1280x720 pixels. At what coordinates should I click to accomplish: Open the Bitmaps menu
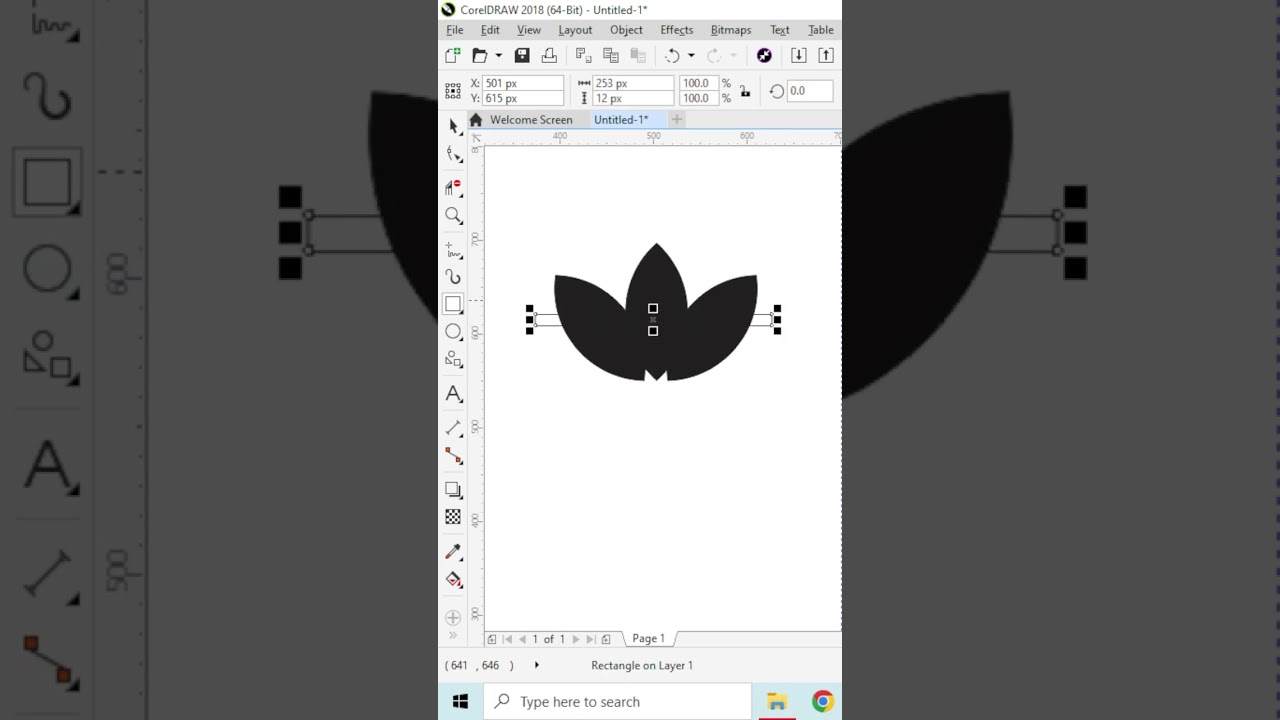click(x=731, y=30)
